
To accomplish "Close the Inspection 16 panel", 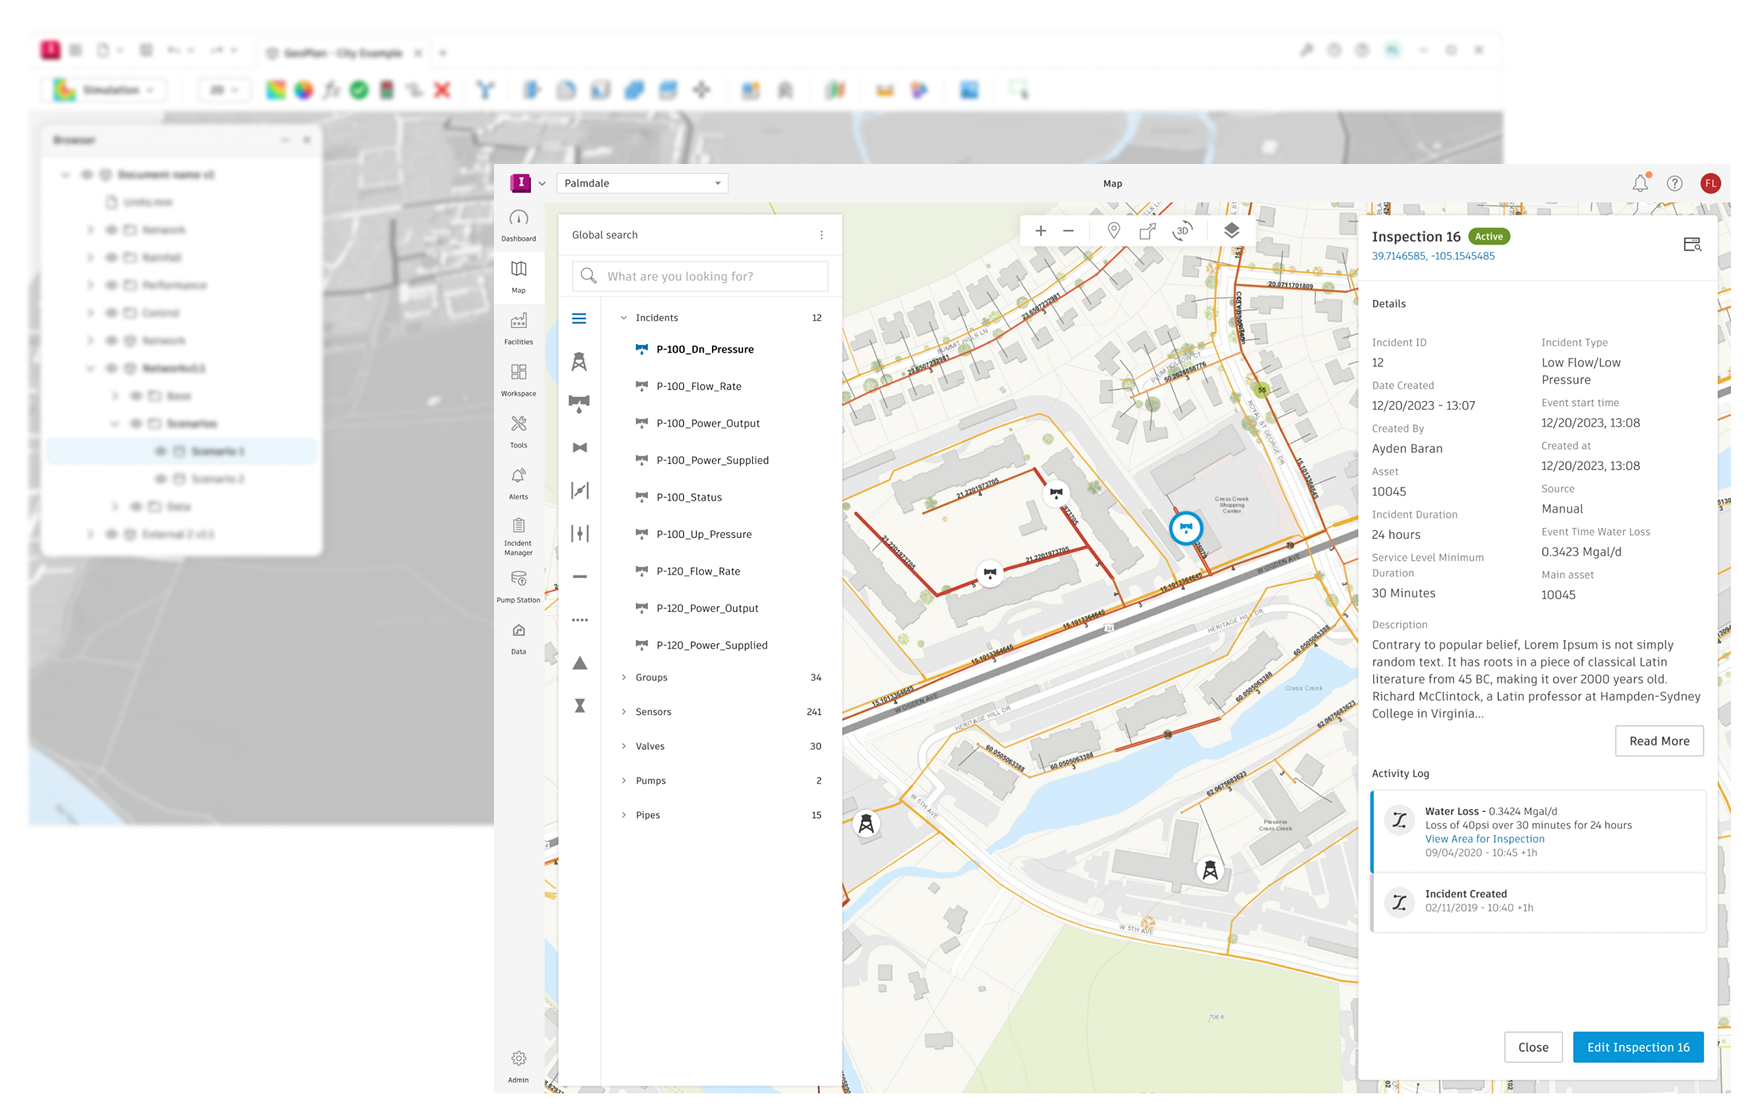I will tap(1533, 1047).
